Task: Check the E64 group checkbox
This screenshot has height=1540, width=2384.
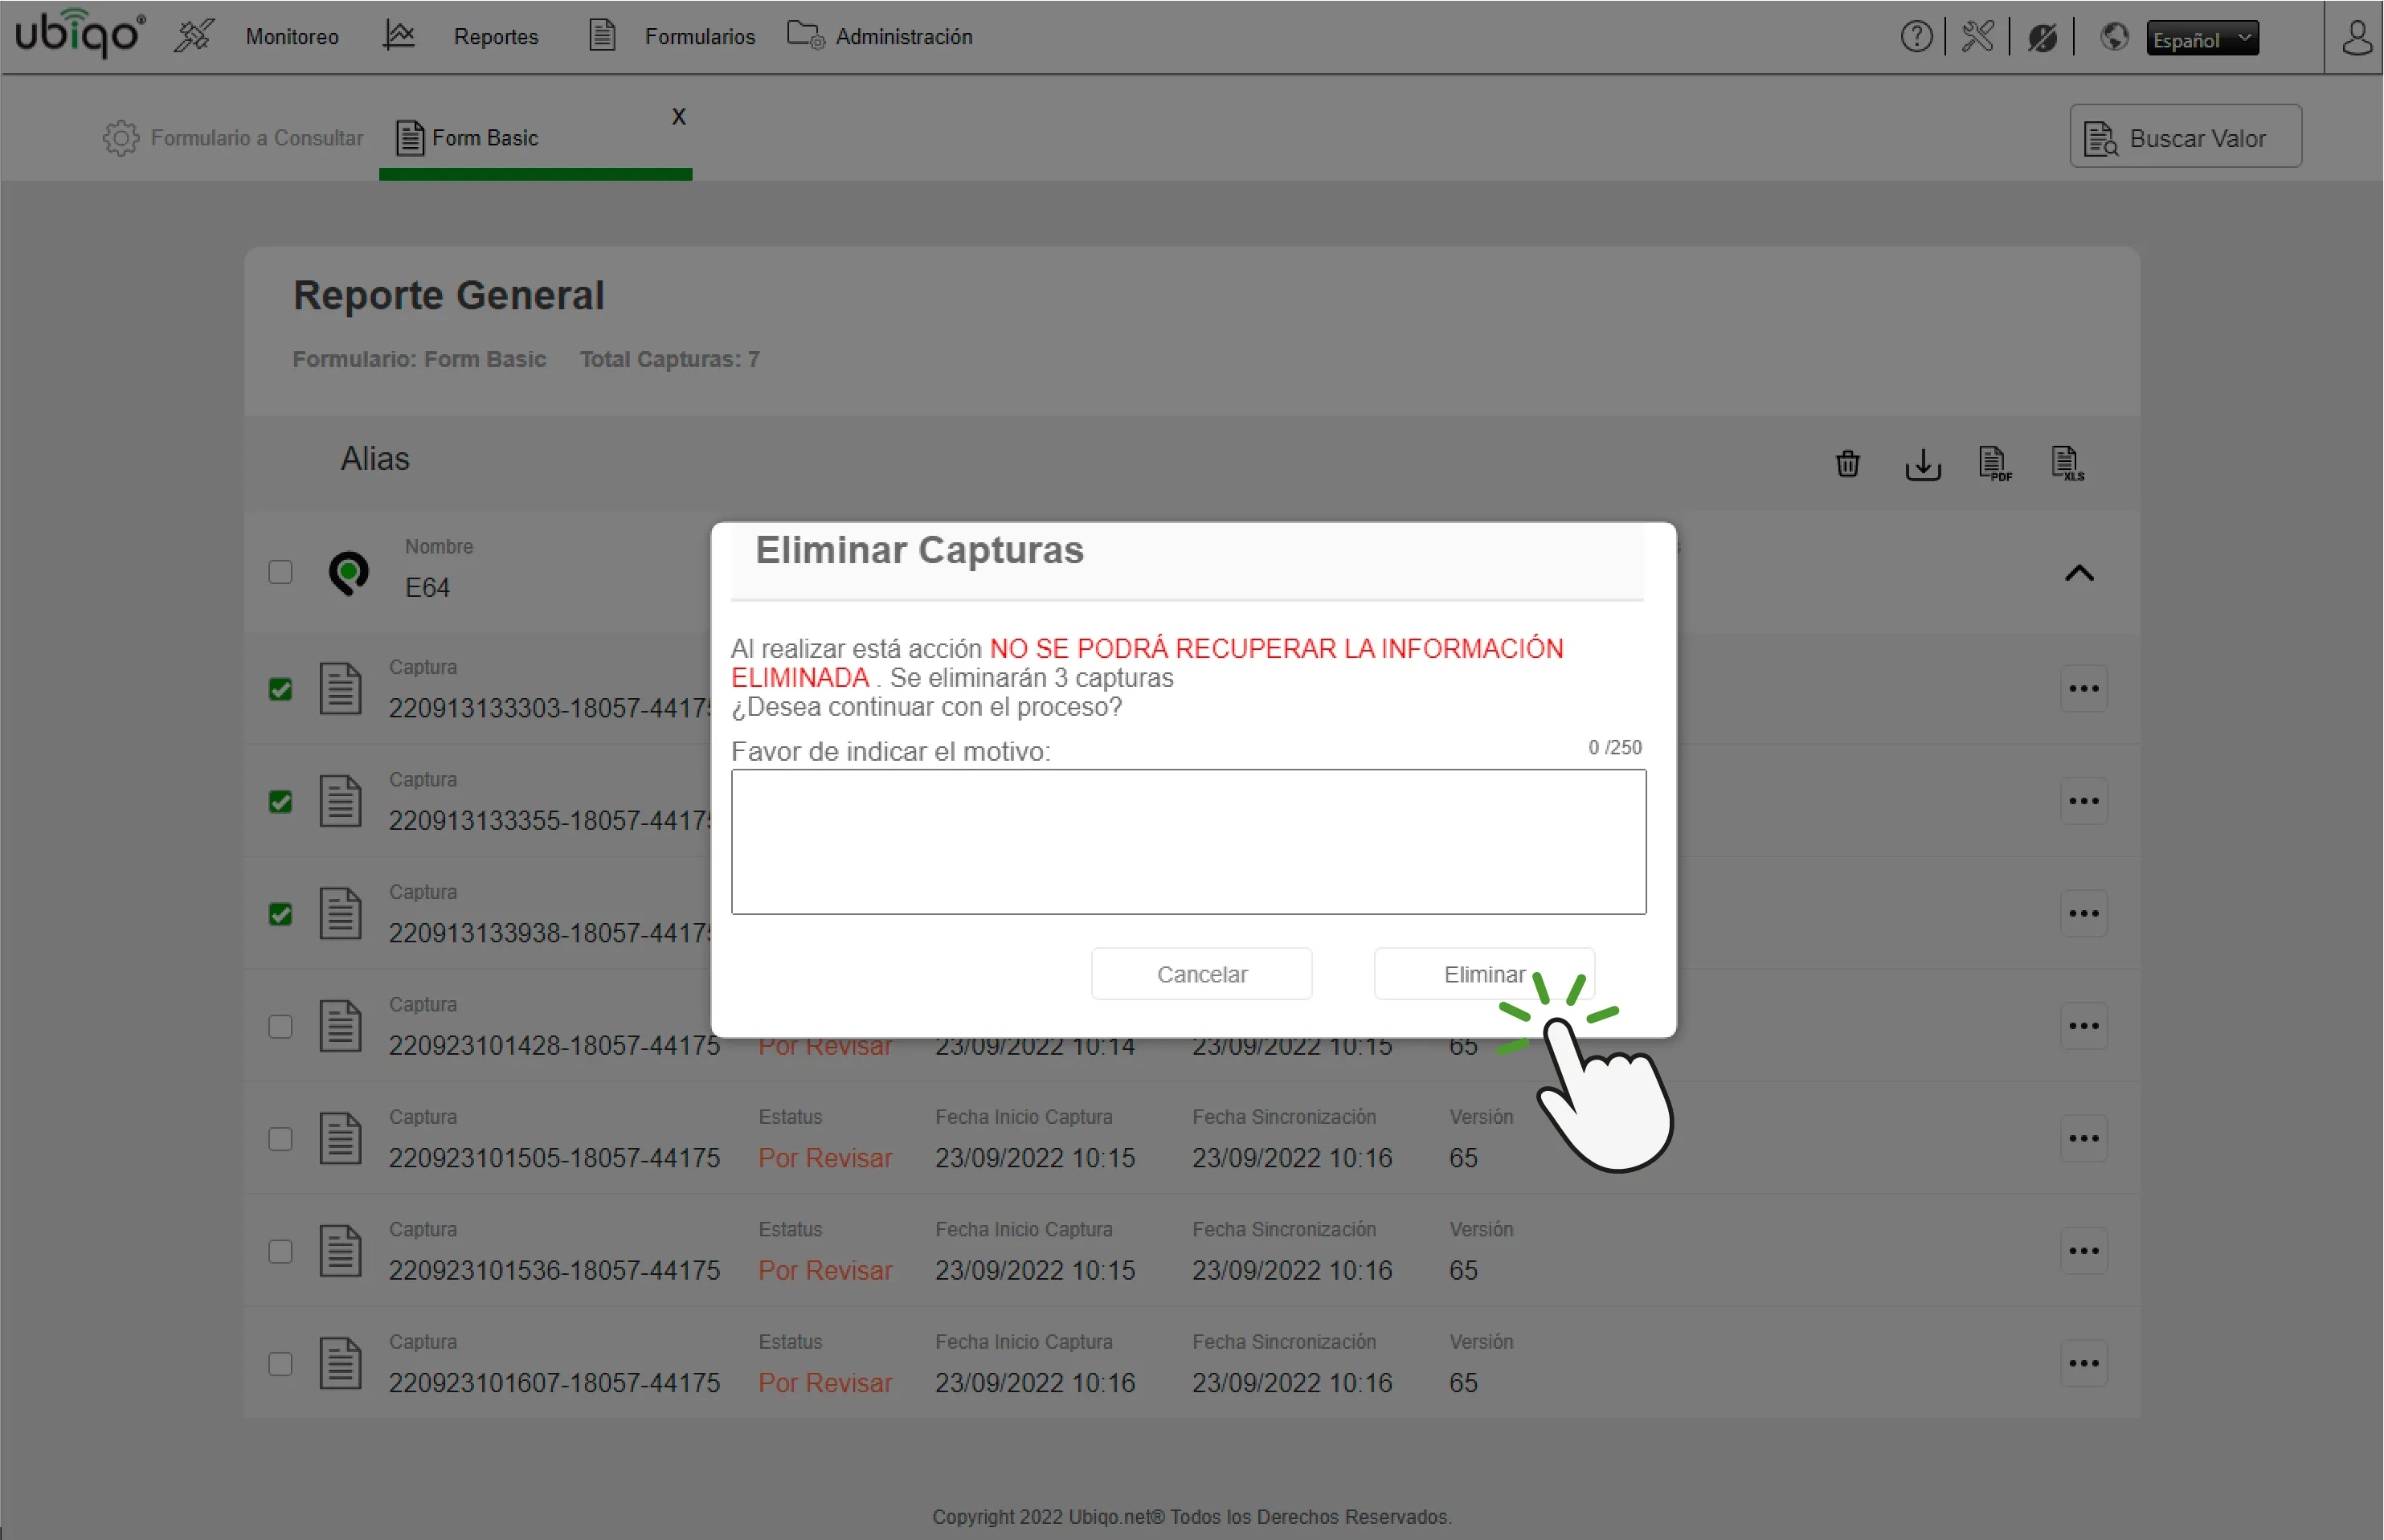Action: 280,572
